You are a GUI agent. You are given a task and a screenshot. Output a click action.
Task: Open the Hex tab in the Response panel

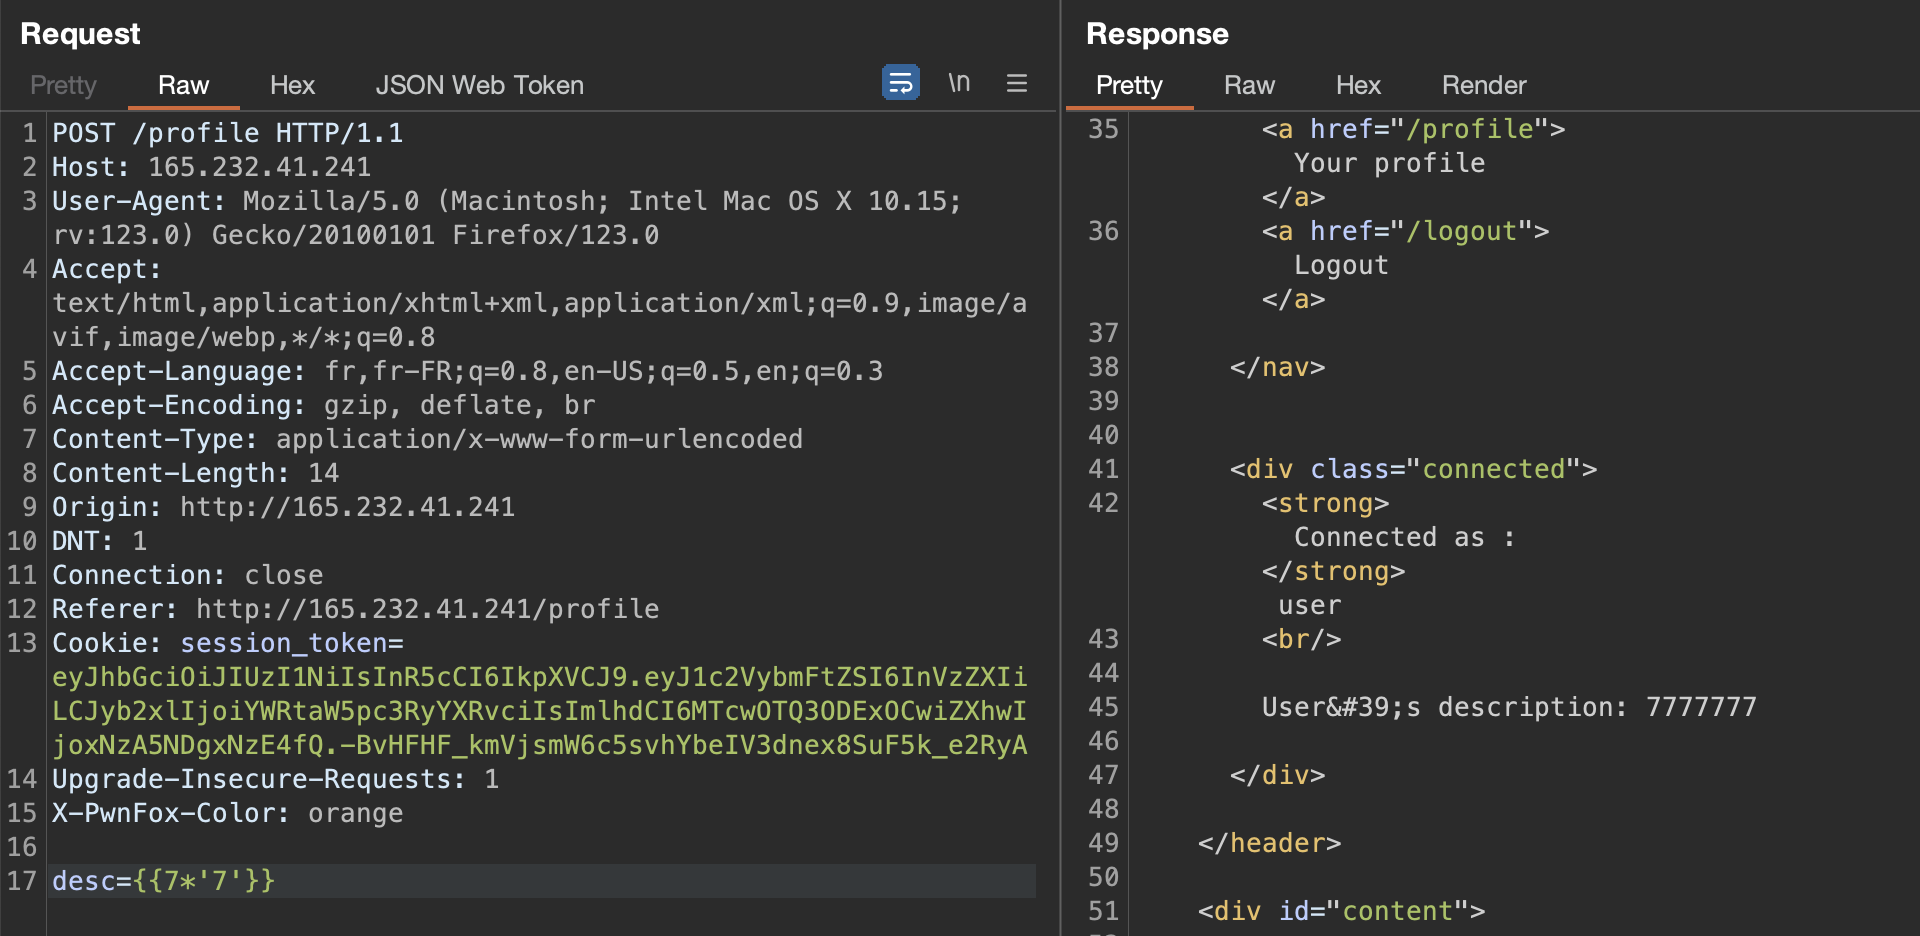[x=1358, y=86]
